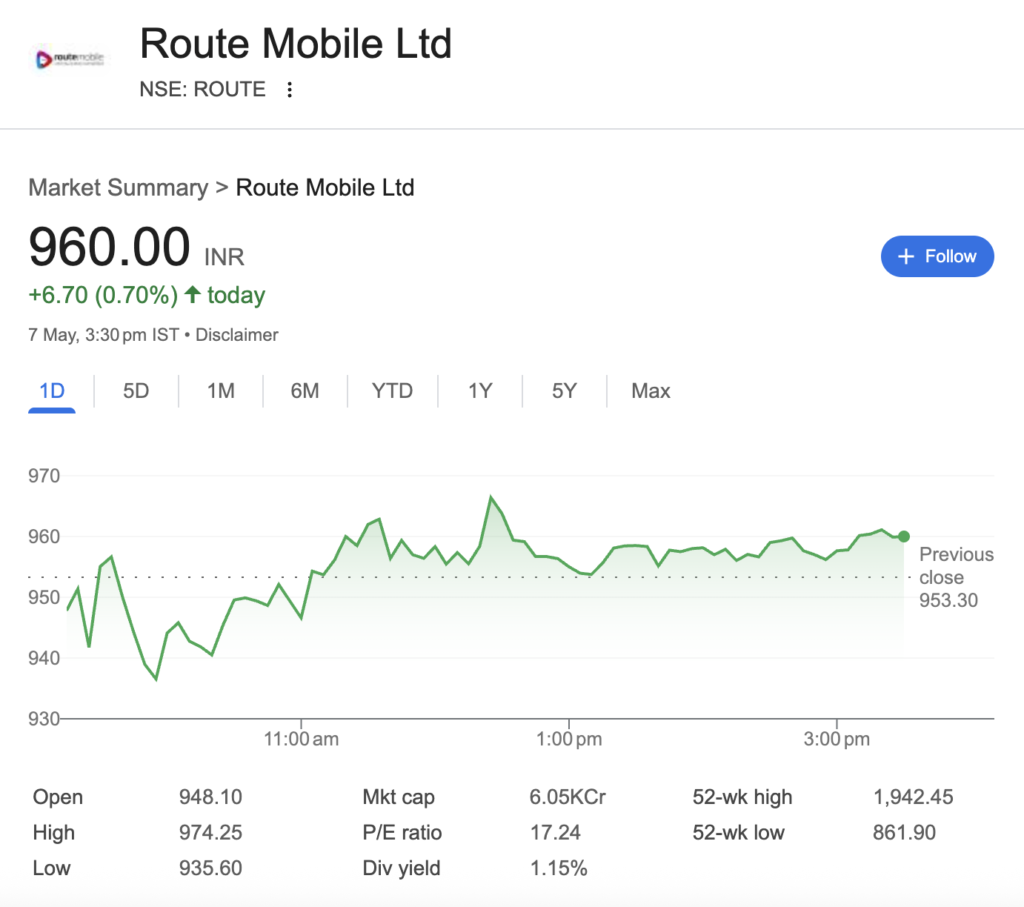Click the 52-wk low label
Screen dimensions: 1024x907
pos(739,833)
